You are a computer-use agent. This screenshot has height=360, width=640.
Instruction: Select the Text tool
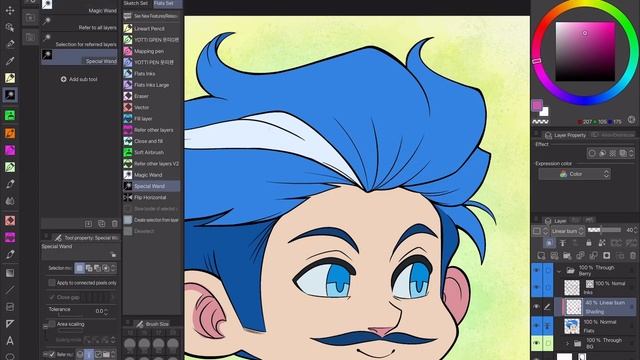pyautogui.click(x=10, y=340)
